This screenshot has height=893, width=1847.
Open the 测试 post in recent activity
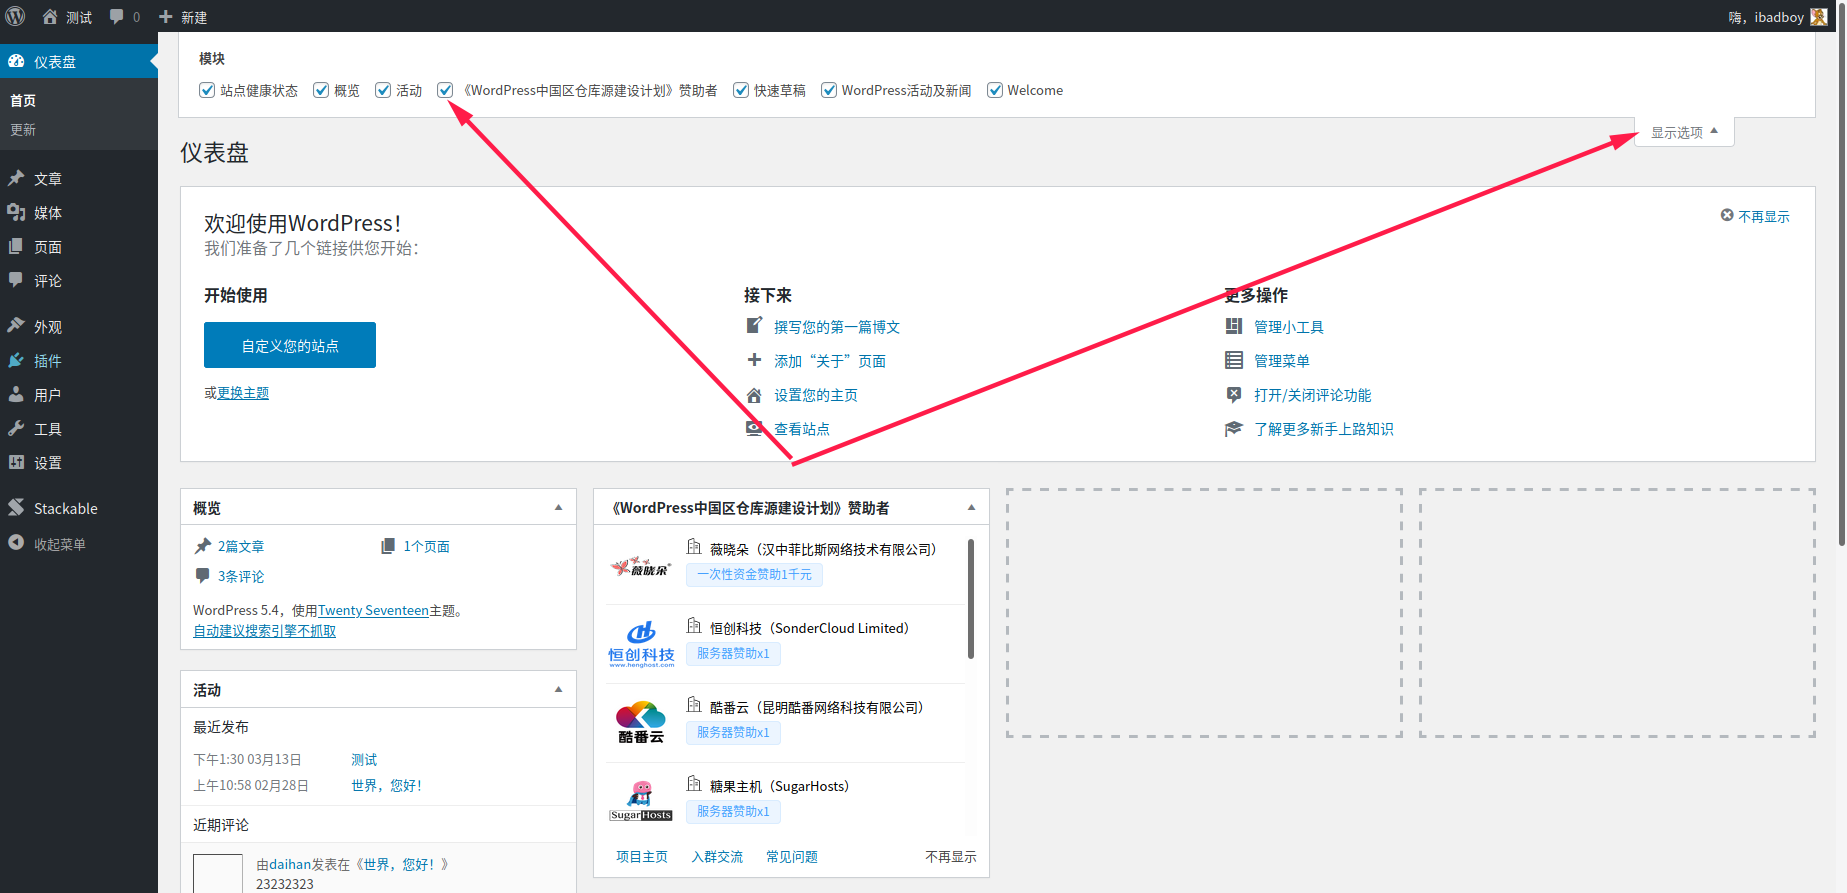point(364,760)
